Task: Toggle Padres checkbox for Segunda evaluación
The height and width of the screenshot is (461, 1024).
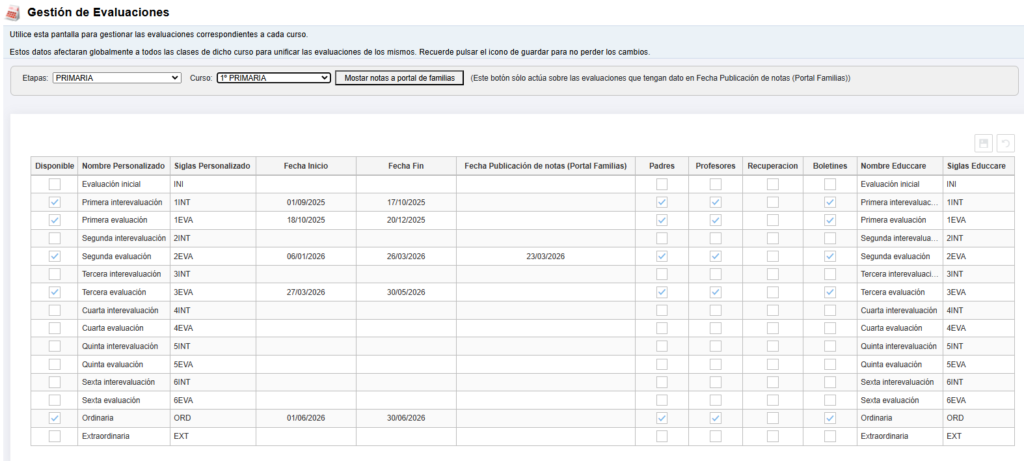Action: [x=661, y=256]
